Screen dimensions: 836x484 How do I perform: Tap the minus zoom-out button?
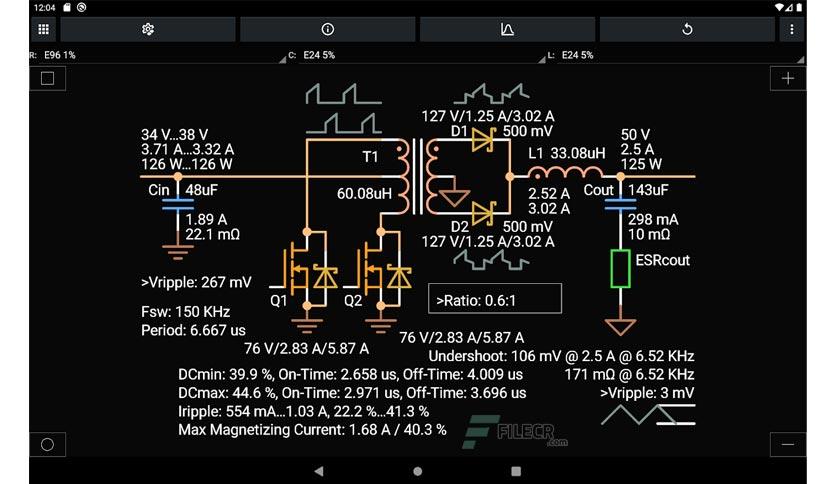click(787, 445)
